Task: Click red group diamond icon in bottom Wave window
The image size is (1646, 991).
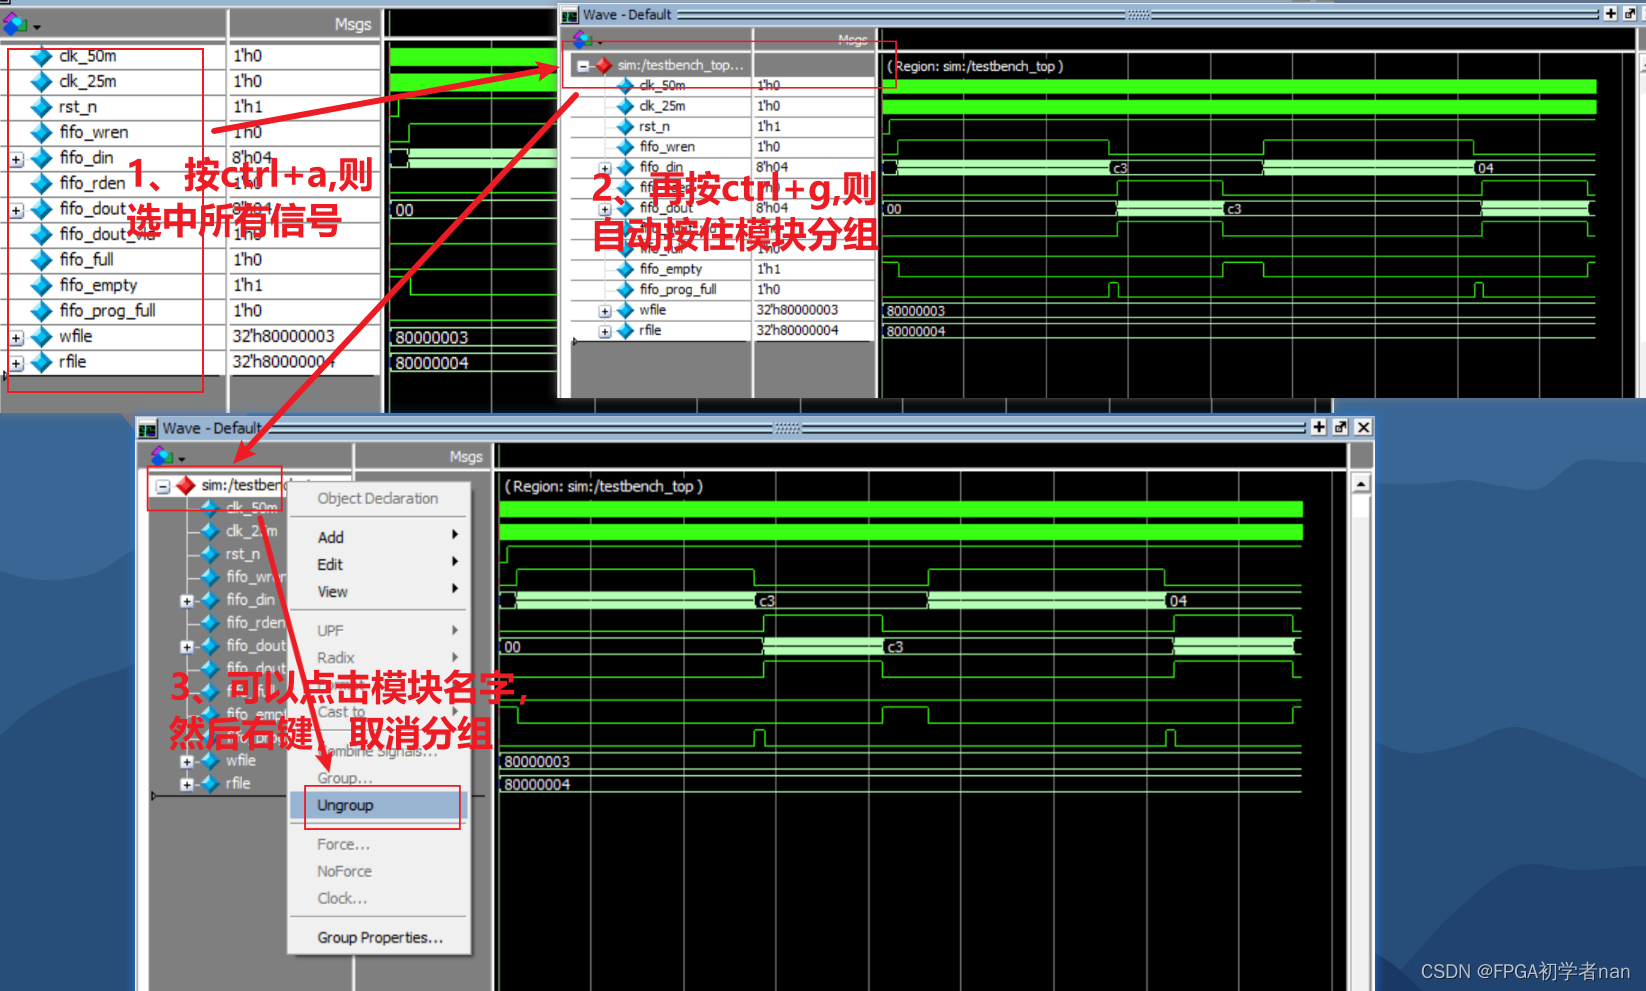Action: pyautogui.click(x=185, y=485)
